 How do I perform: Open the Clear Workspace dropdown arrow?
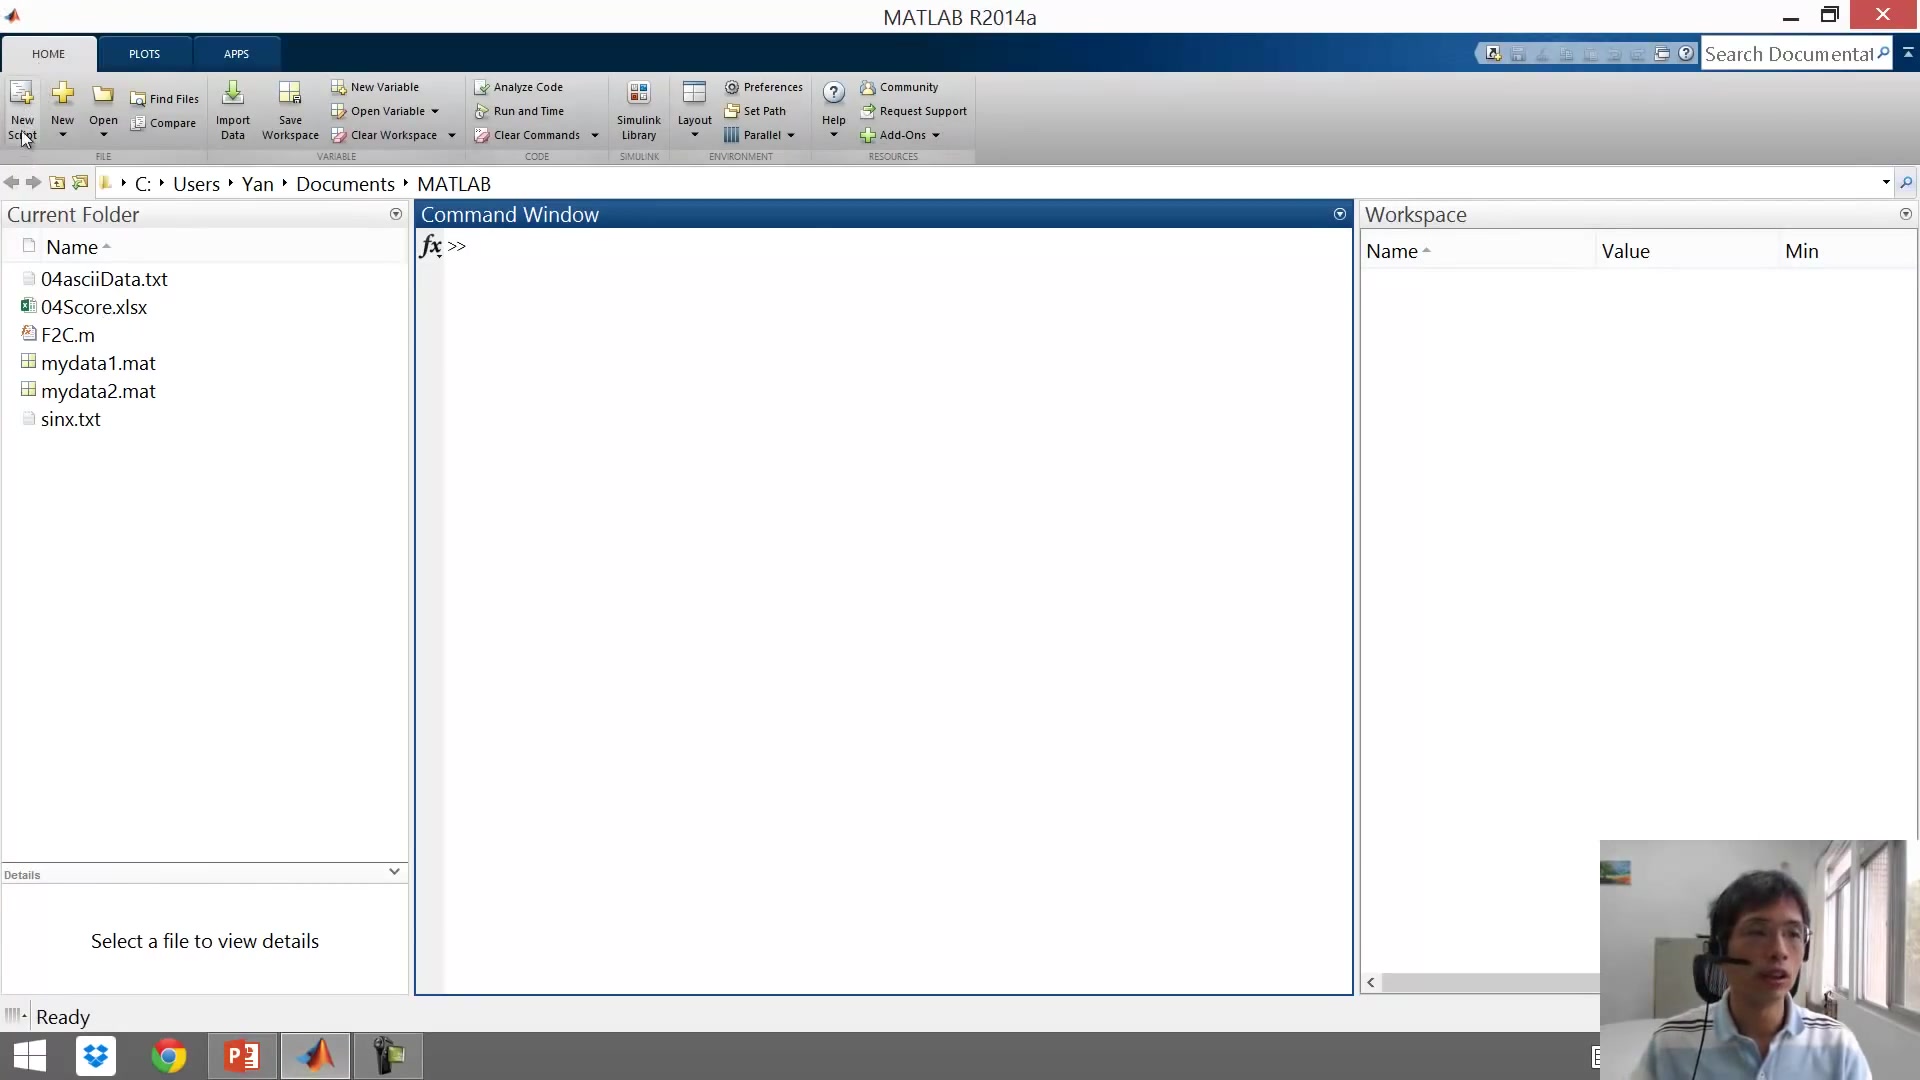point(452,135)
